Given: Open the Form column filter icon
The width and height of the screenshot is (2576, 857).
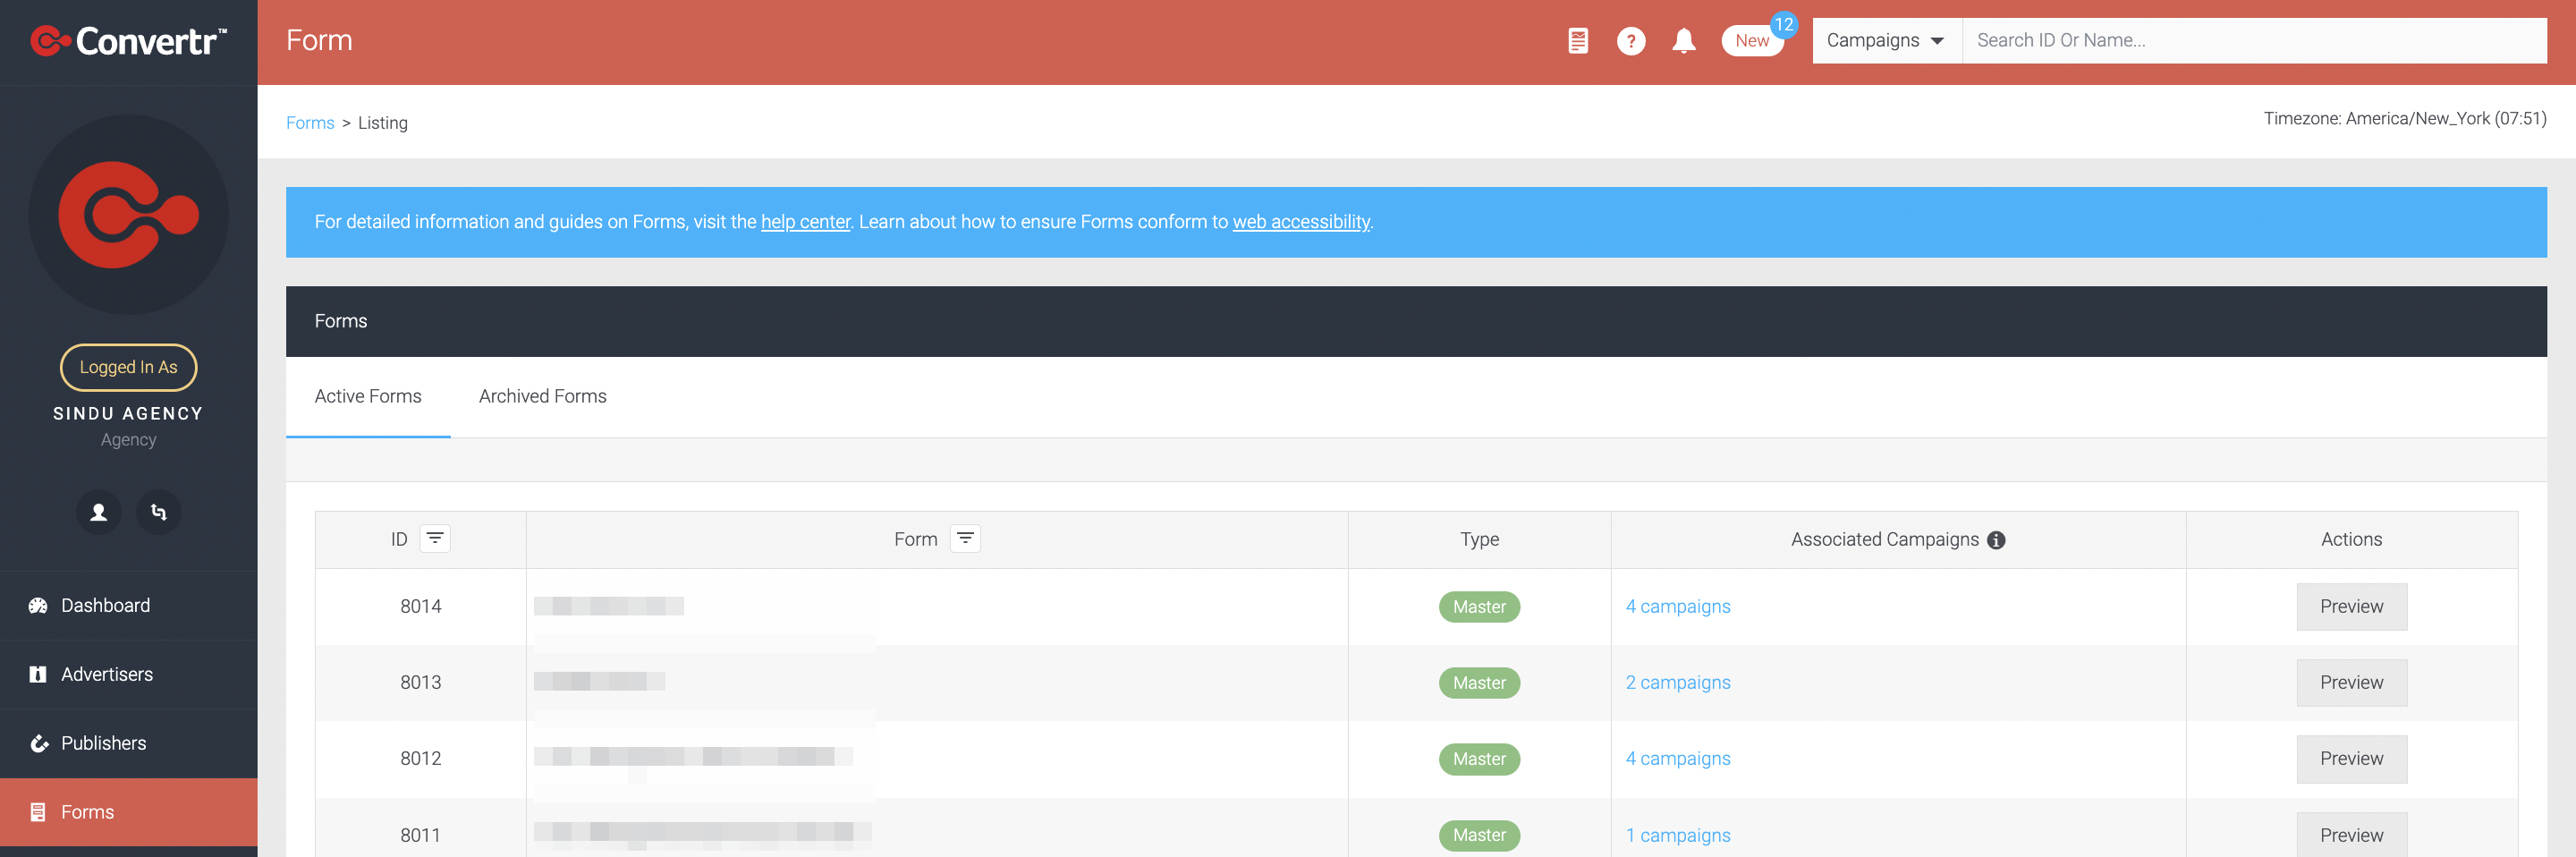Looking at the screenshot, I should pos(965,538).
